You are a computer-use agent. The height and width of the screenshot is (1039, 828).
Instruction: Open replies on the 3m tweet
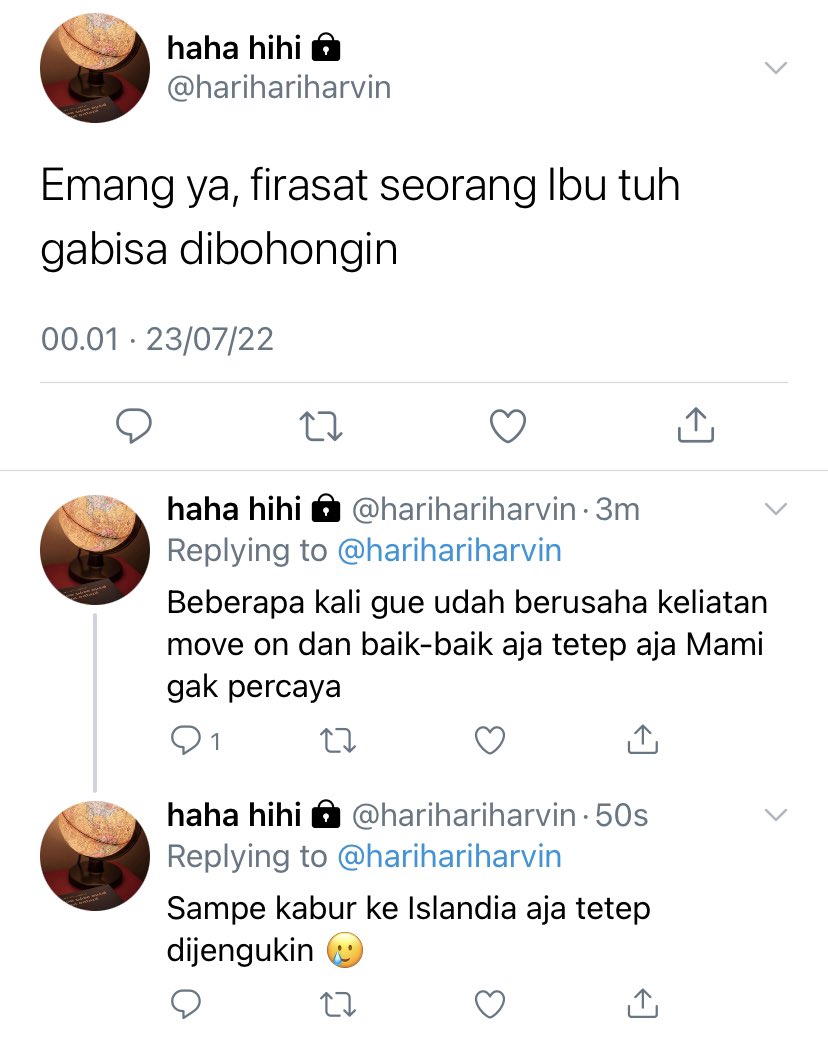coord(195,740)
